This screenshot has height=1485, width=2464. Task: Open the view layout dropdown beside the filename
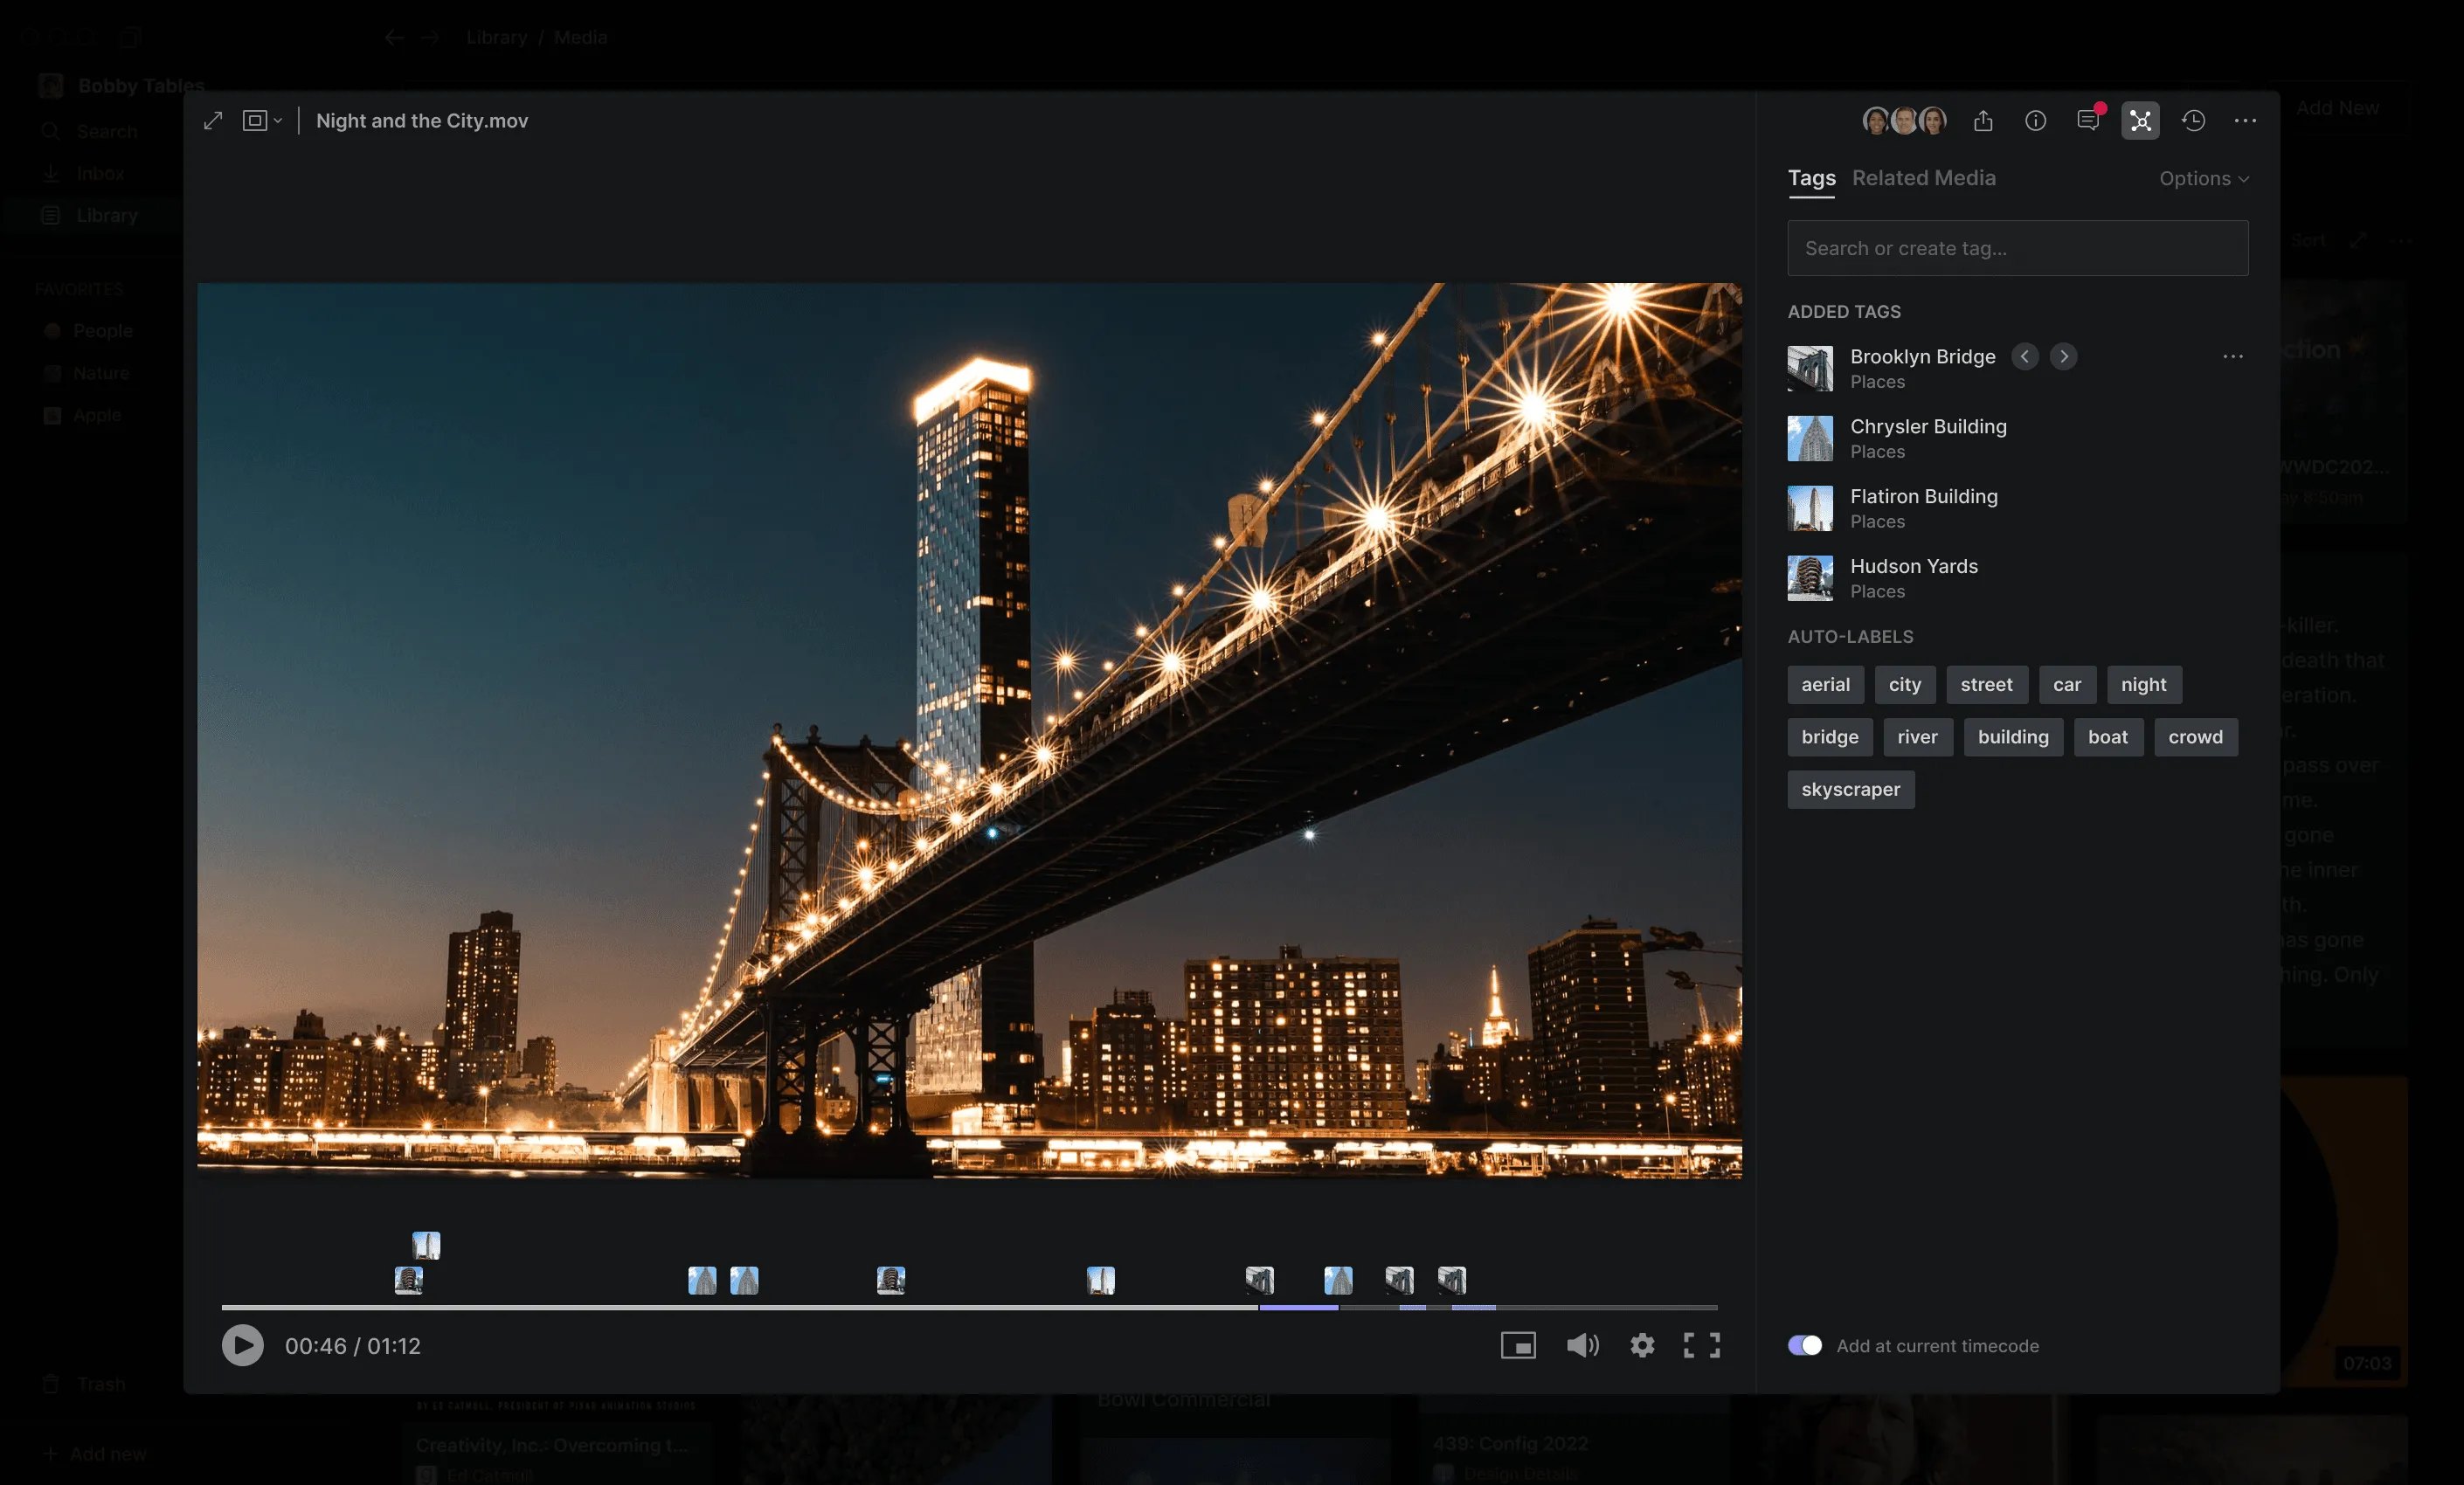point(262,121)
